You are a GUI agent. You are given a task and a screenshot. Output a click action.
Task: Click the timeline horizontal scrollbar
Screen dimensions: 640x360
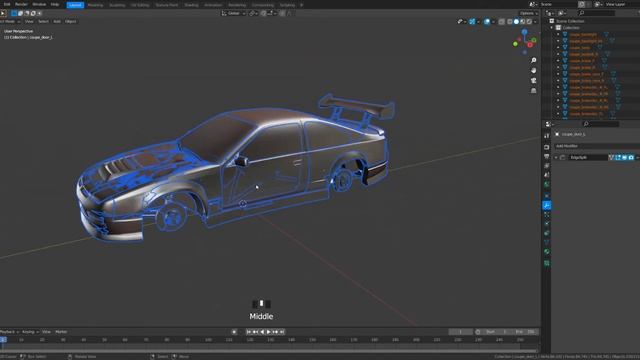[269, 351]
